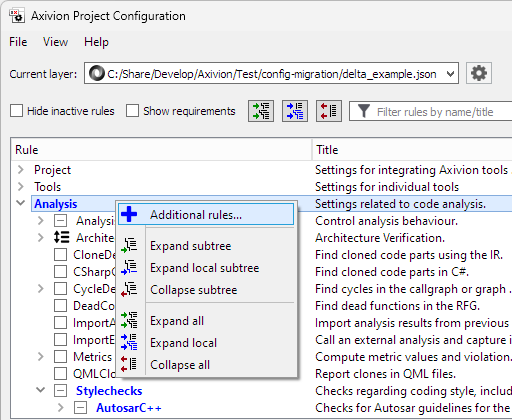The height and width of the screenshot is (420, 512).
Task: Expand the Project tree node
Action: (x=21, y=170)
